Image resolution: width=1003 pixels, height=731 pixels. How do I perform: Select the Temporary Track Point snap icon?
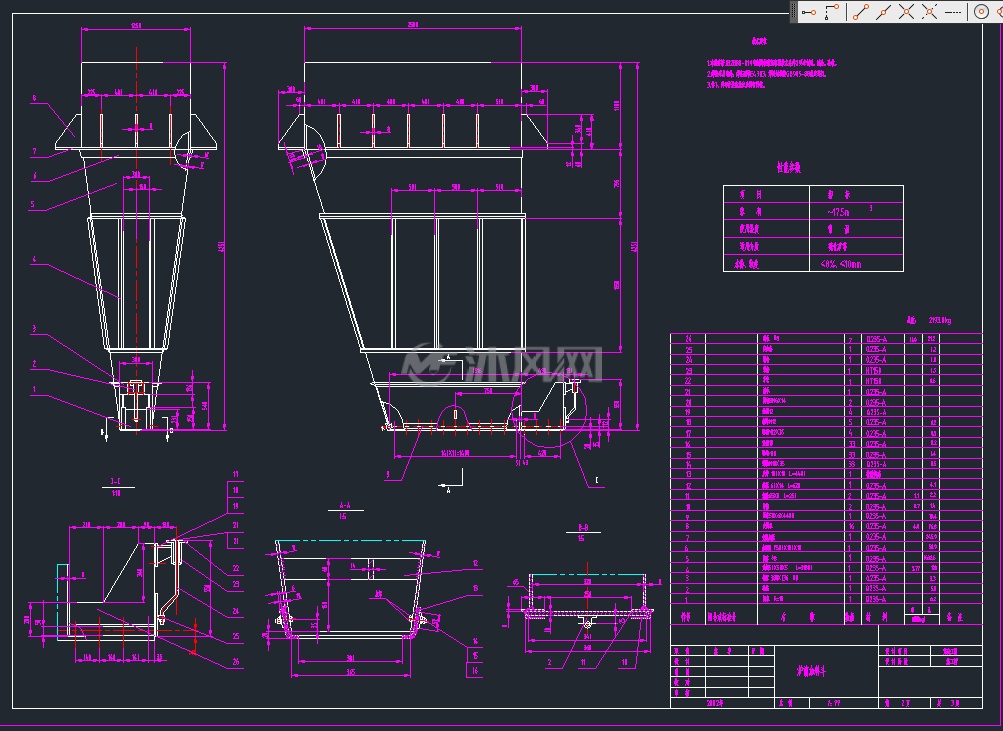[x=809, y=12]
